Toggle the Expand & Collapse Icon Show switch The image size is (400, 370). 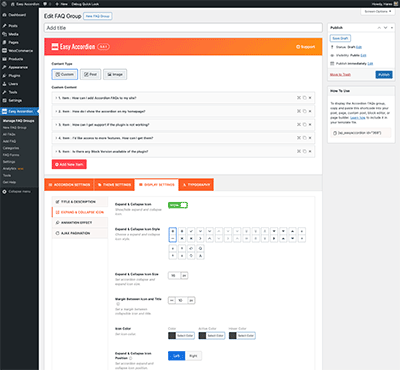[178, 205]
